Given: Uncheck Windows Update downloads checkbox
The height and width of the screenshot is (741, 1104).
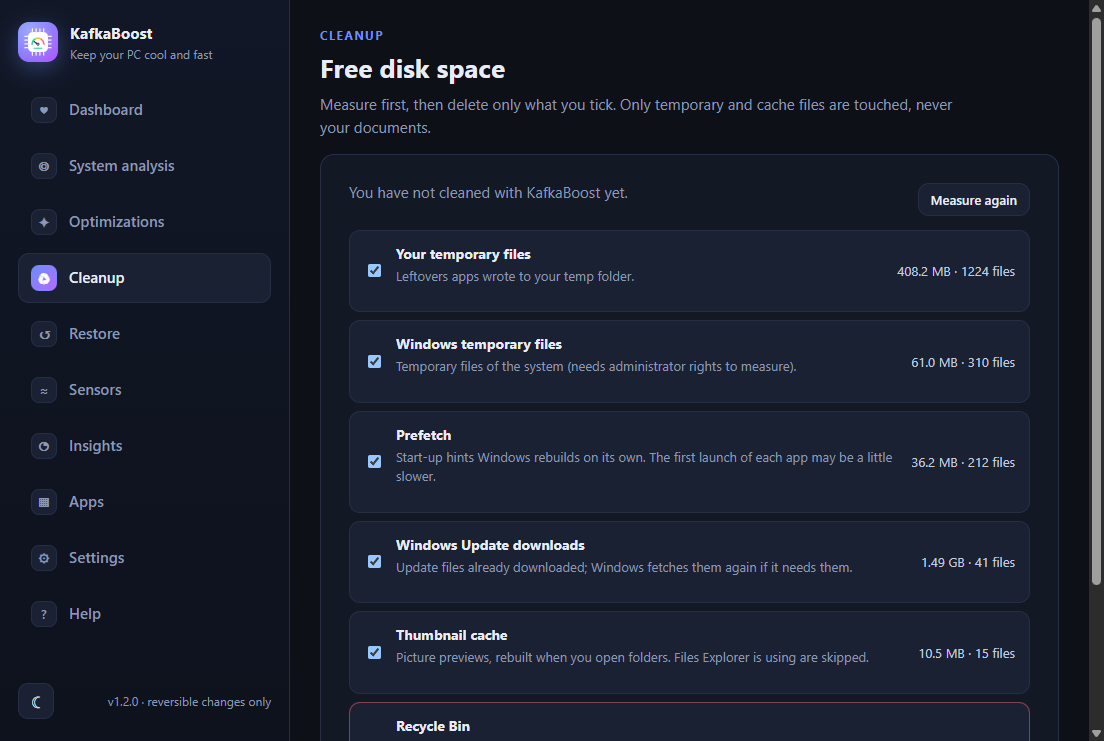Looking at the screenshot, I should [375, 561].
